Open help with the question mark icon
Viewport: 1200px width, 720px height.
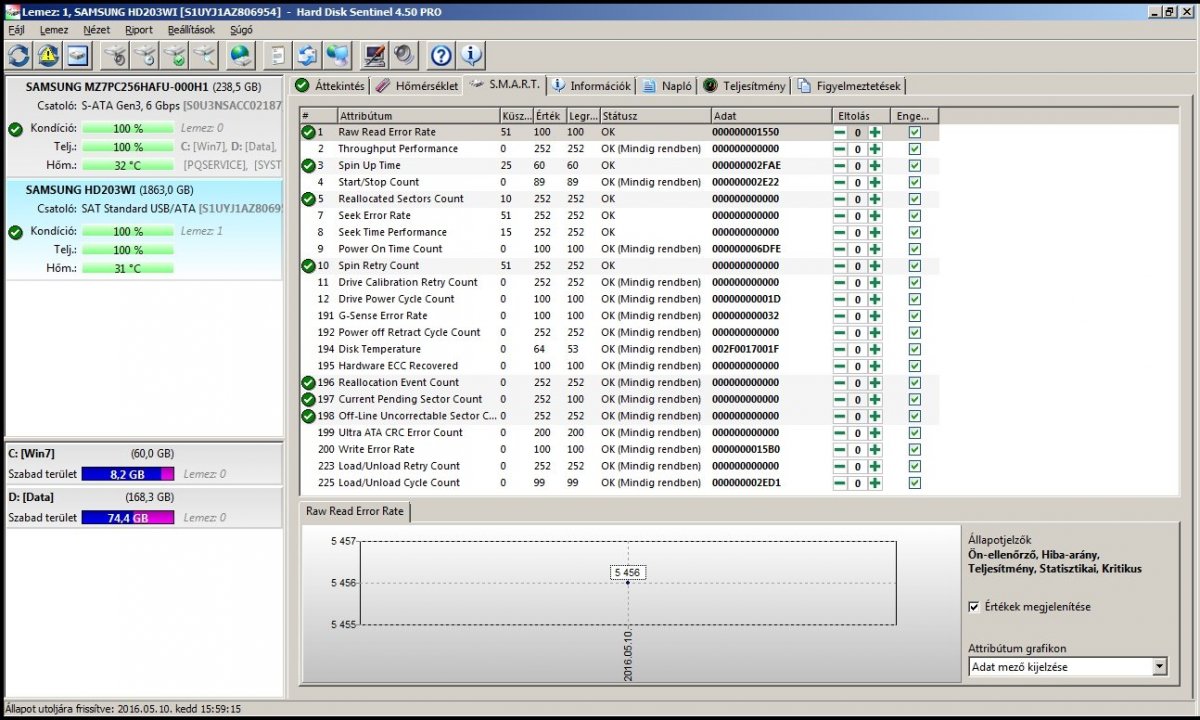441,55
